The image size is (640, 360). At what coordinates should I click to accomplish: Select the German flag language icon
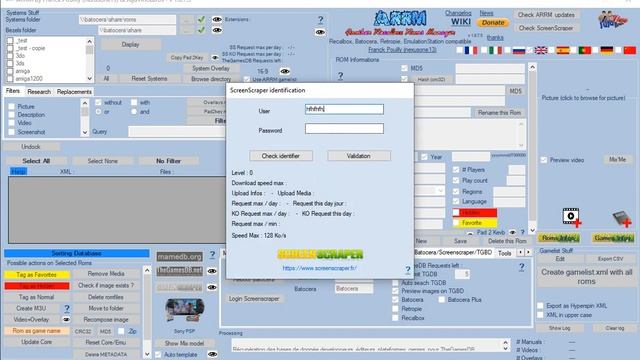tap(607, 50)
